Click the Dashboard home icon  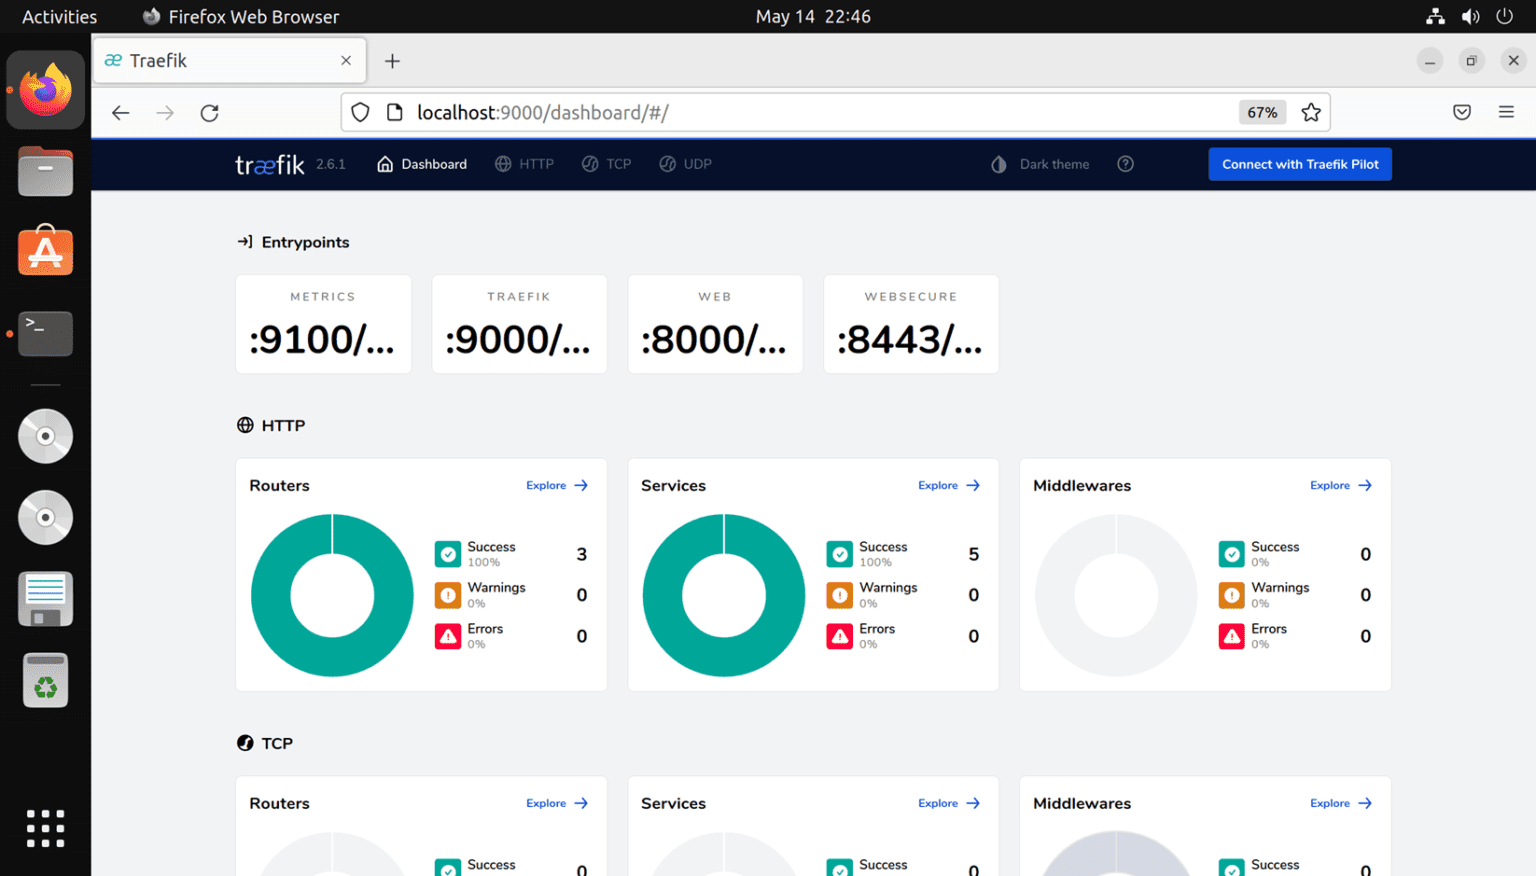point(385,163)
